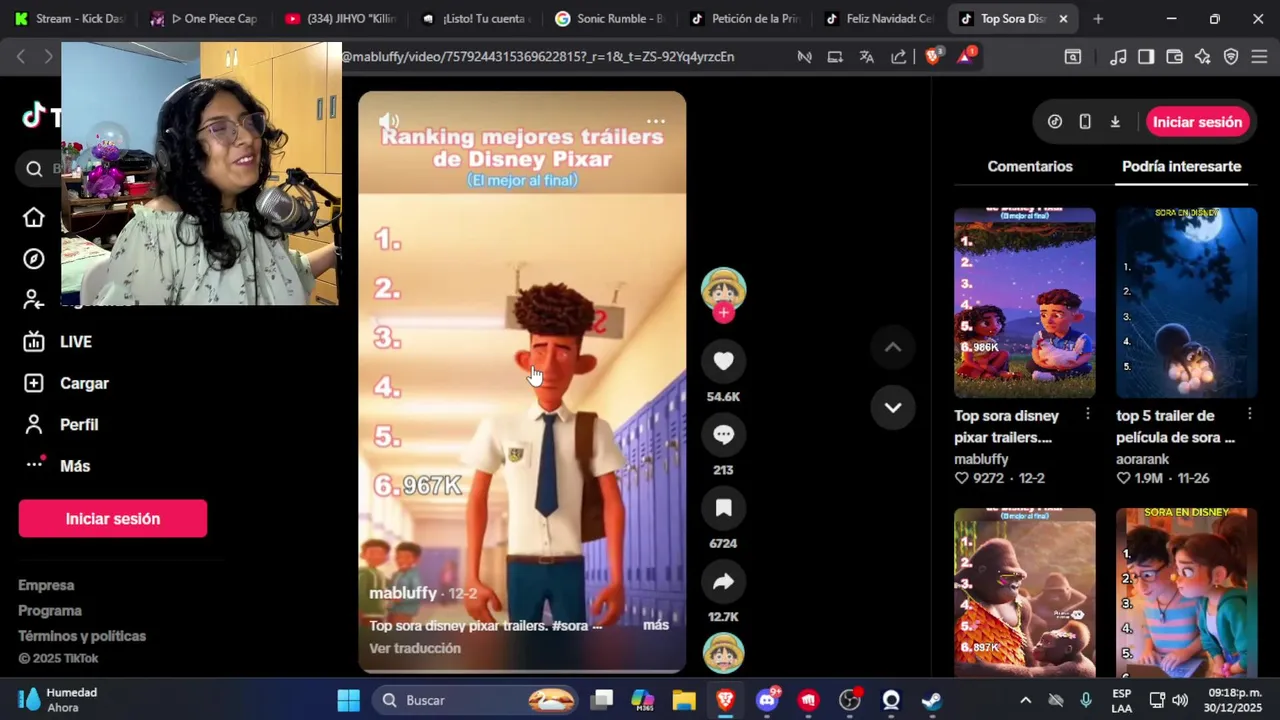Show hidden tray icons chevron
The height and width of the screenshot is (720, 1280).
coord(1025,700)
